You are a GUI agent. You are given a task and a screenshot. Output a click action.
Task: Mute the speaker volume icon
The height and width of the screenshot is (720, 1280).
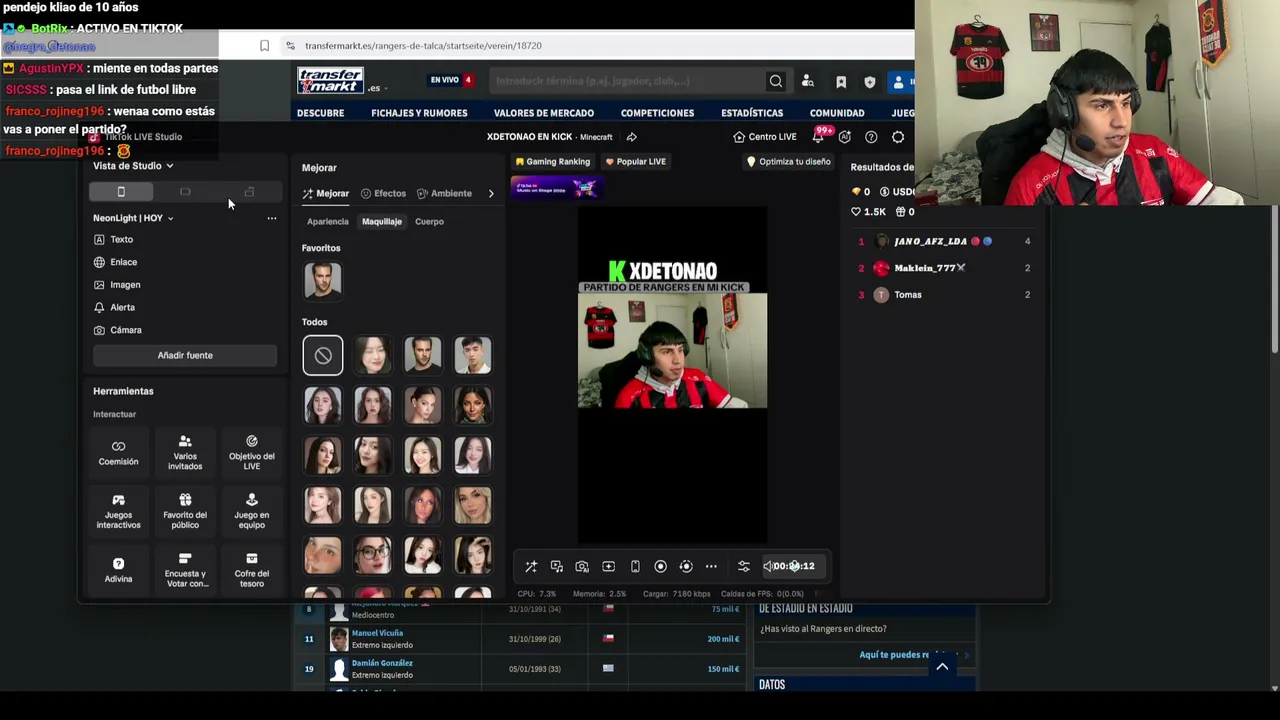point(768,567)
